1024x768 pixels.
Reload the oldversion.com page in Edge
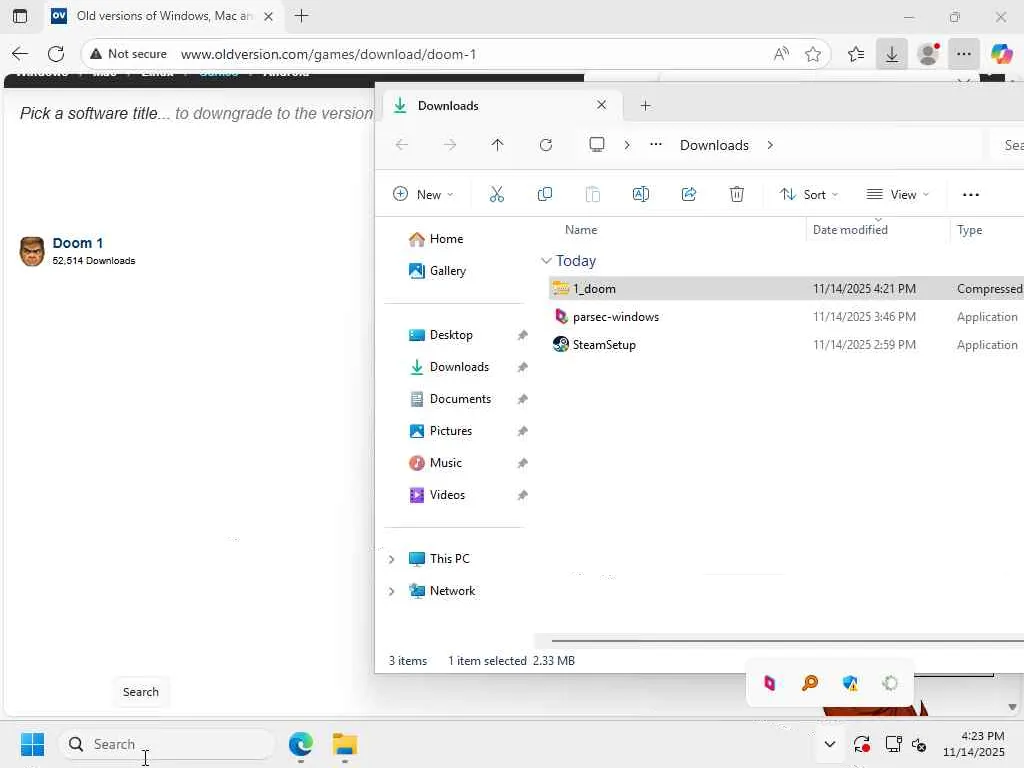(56, 54)
